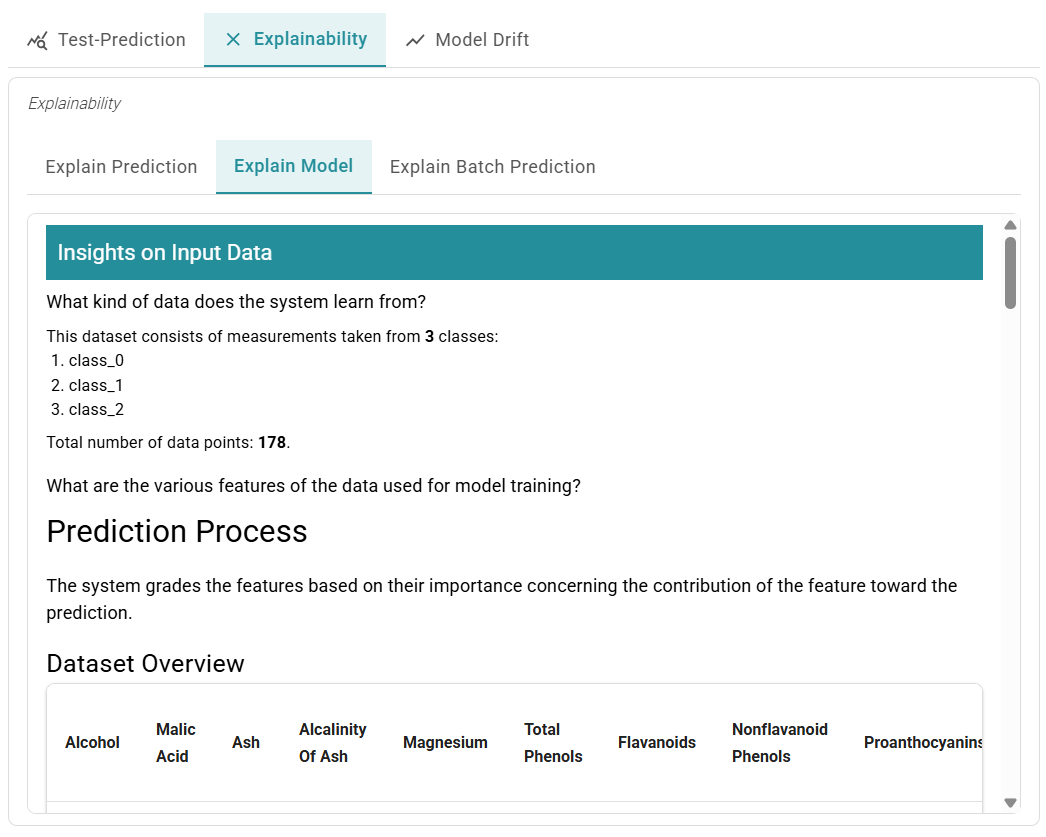This screenshot has height=837, width=1046.
Task: Click the scrollbar up arrow
Action: (1010, 224)
